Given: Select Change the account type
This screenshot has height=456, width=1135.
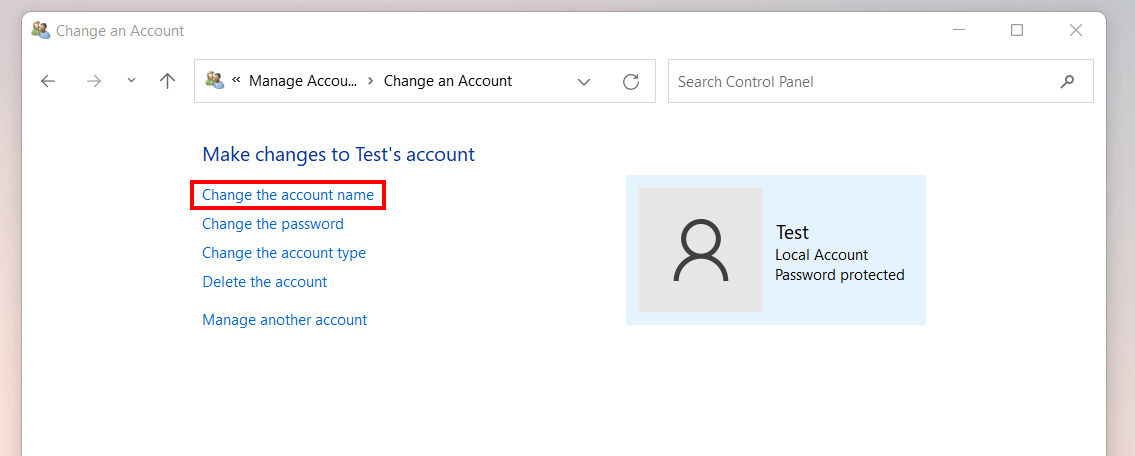Looking at the screenshot, I should coord(284,253).
